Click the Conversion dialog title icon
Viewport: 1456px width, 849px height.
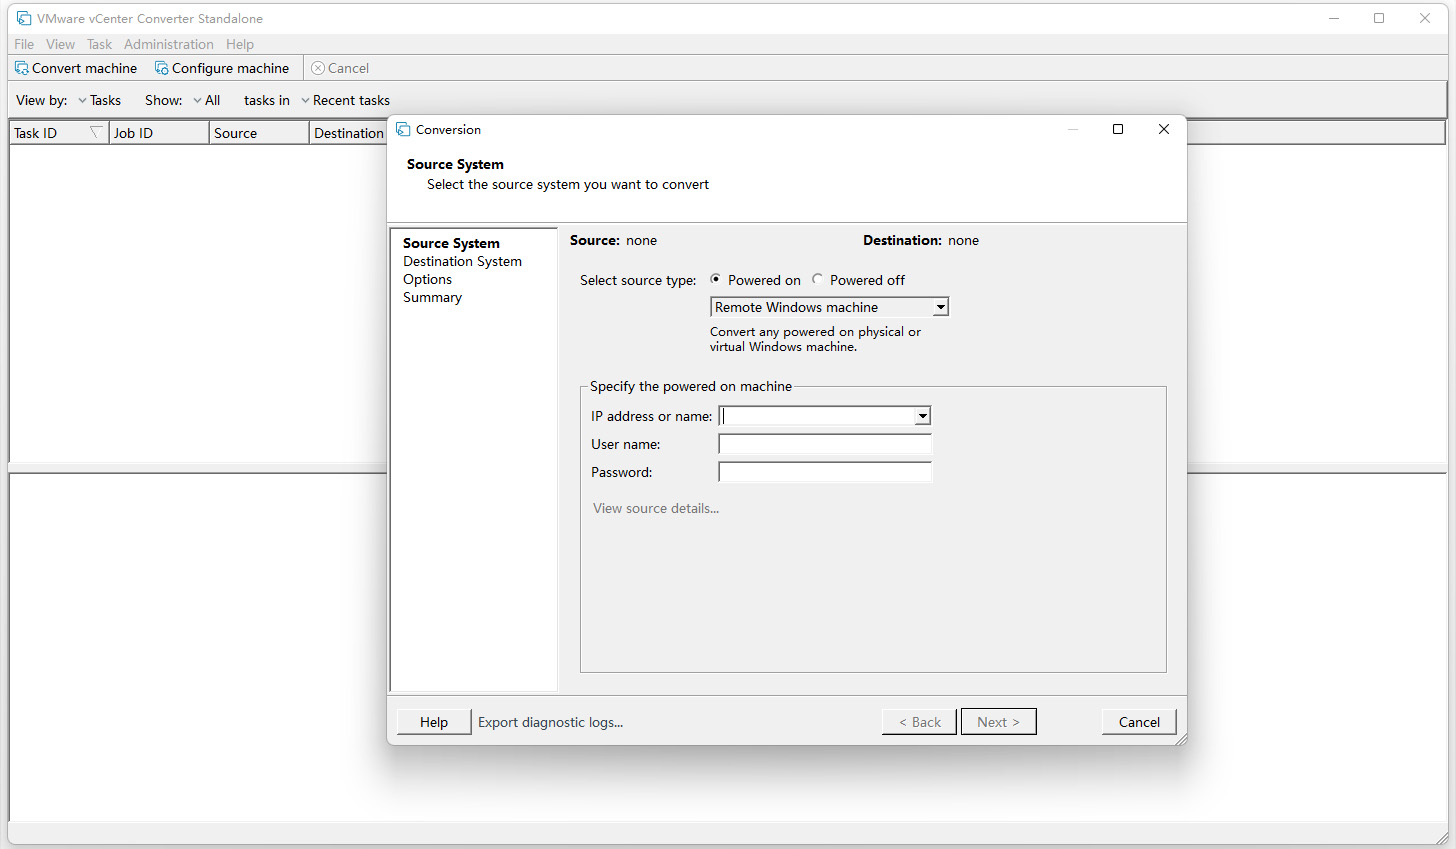[403, 129]
